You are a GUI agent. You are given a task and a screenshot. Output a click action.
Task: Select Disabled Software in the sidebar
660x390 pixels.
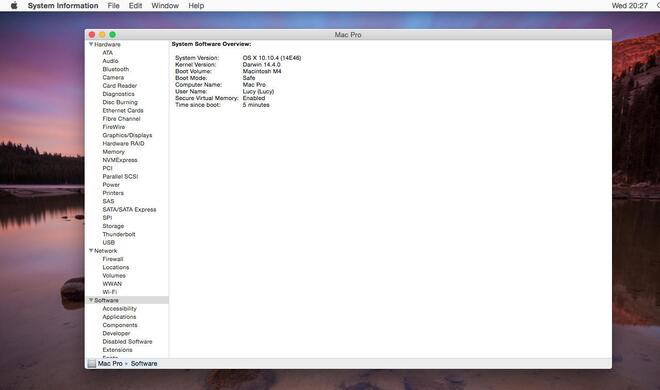pos(127,341)
